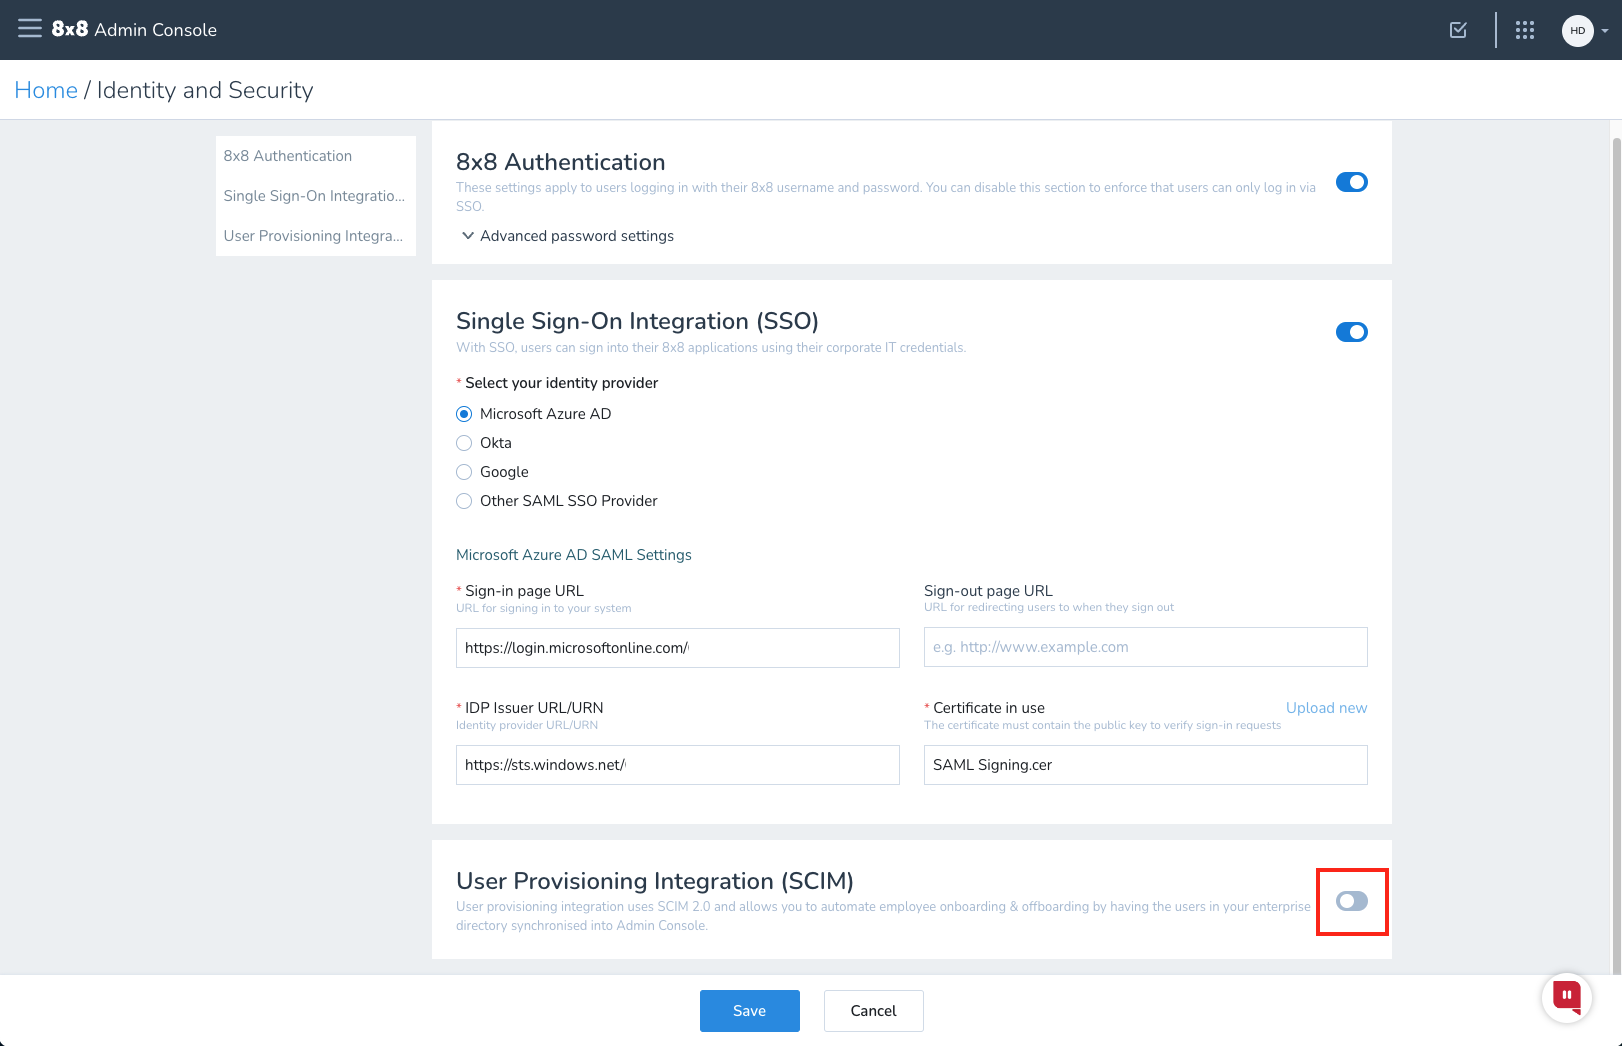Click the Sign-out page URL field
Screen dimensions: 1622x1046
1144,647
